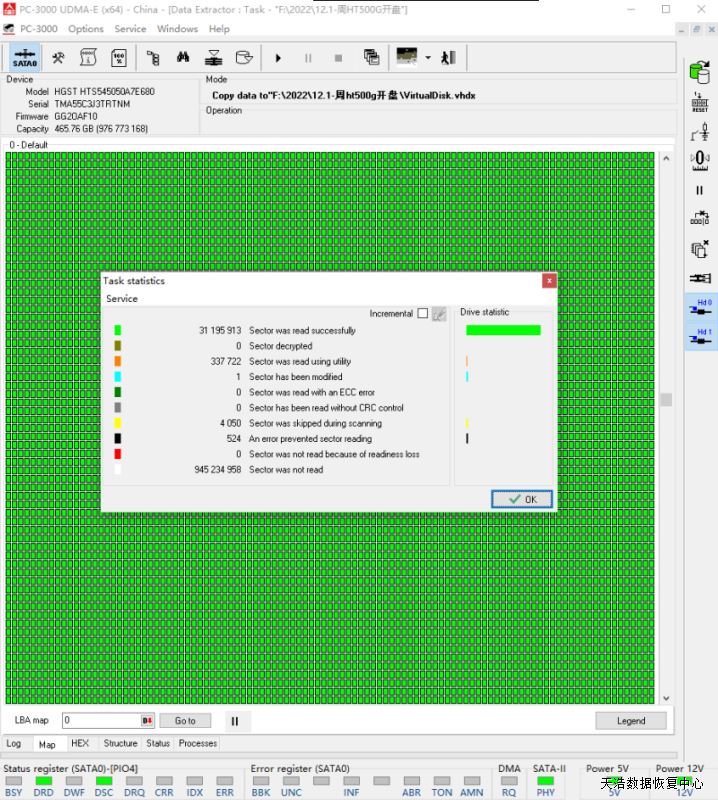Click the exit running-man icon in toolbar
The image size is (718, 800).
[x=448, y=57]
